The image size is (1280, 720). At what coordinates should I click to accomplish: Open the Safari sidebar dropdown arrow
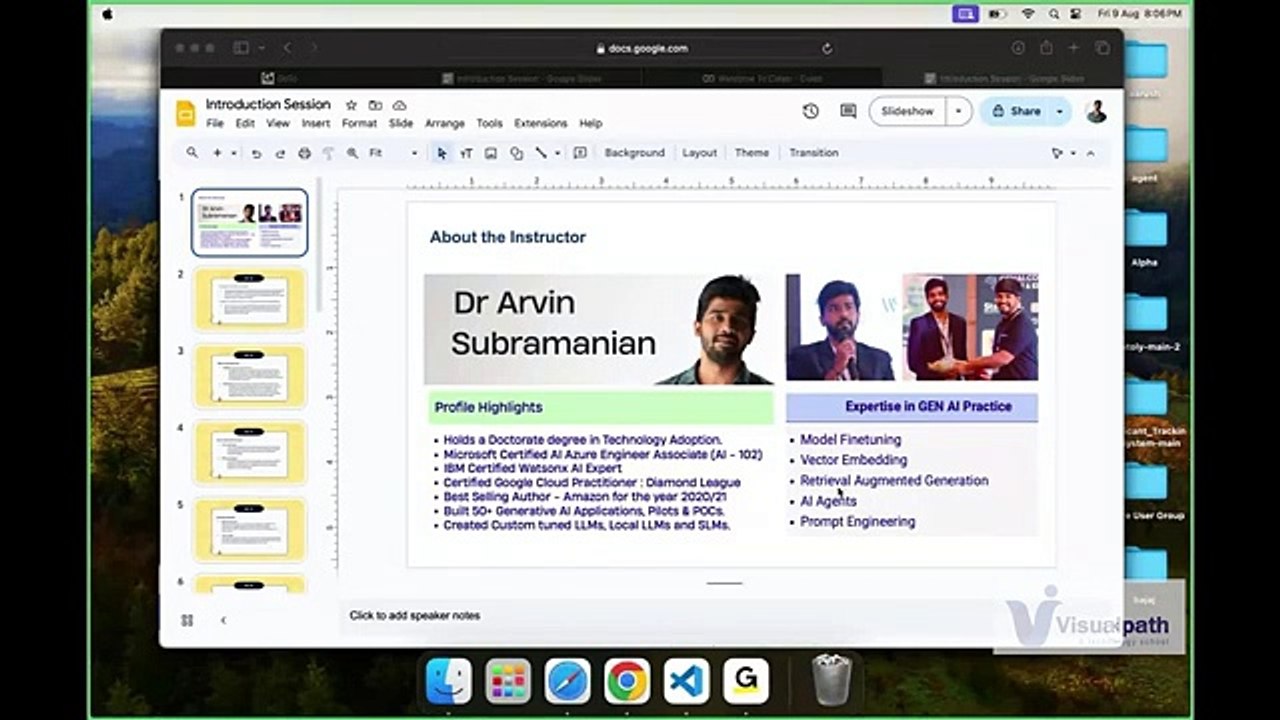point(261,48)
